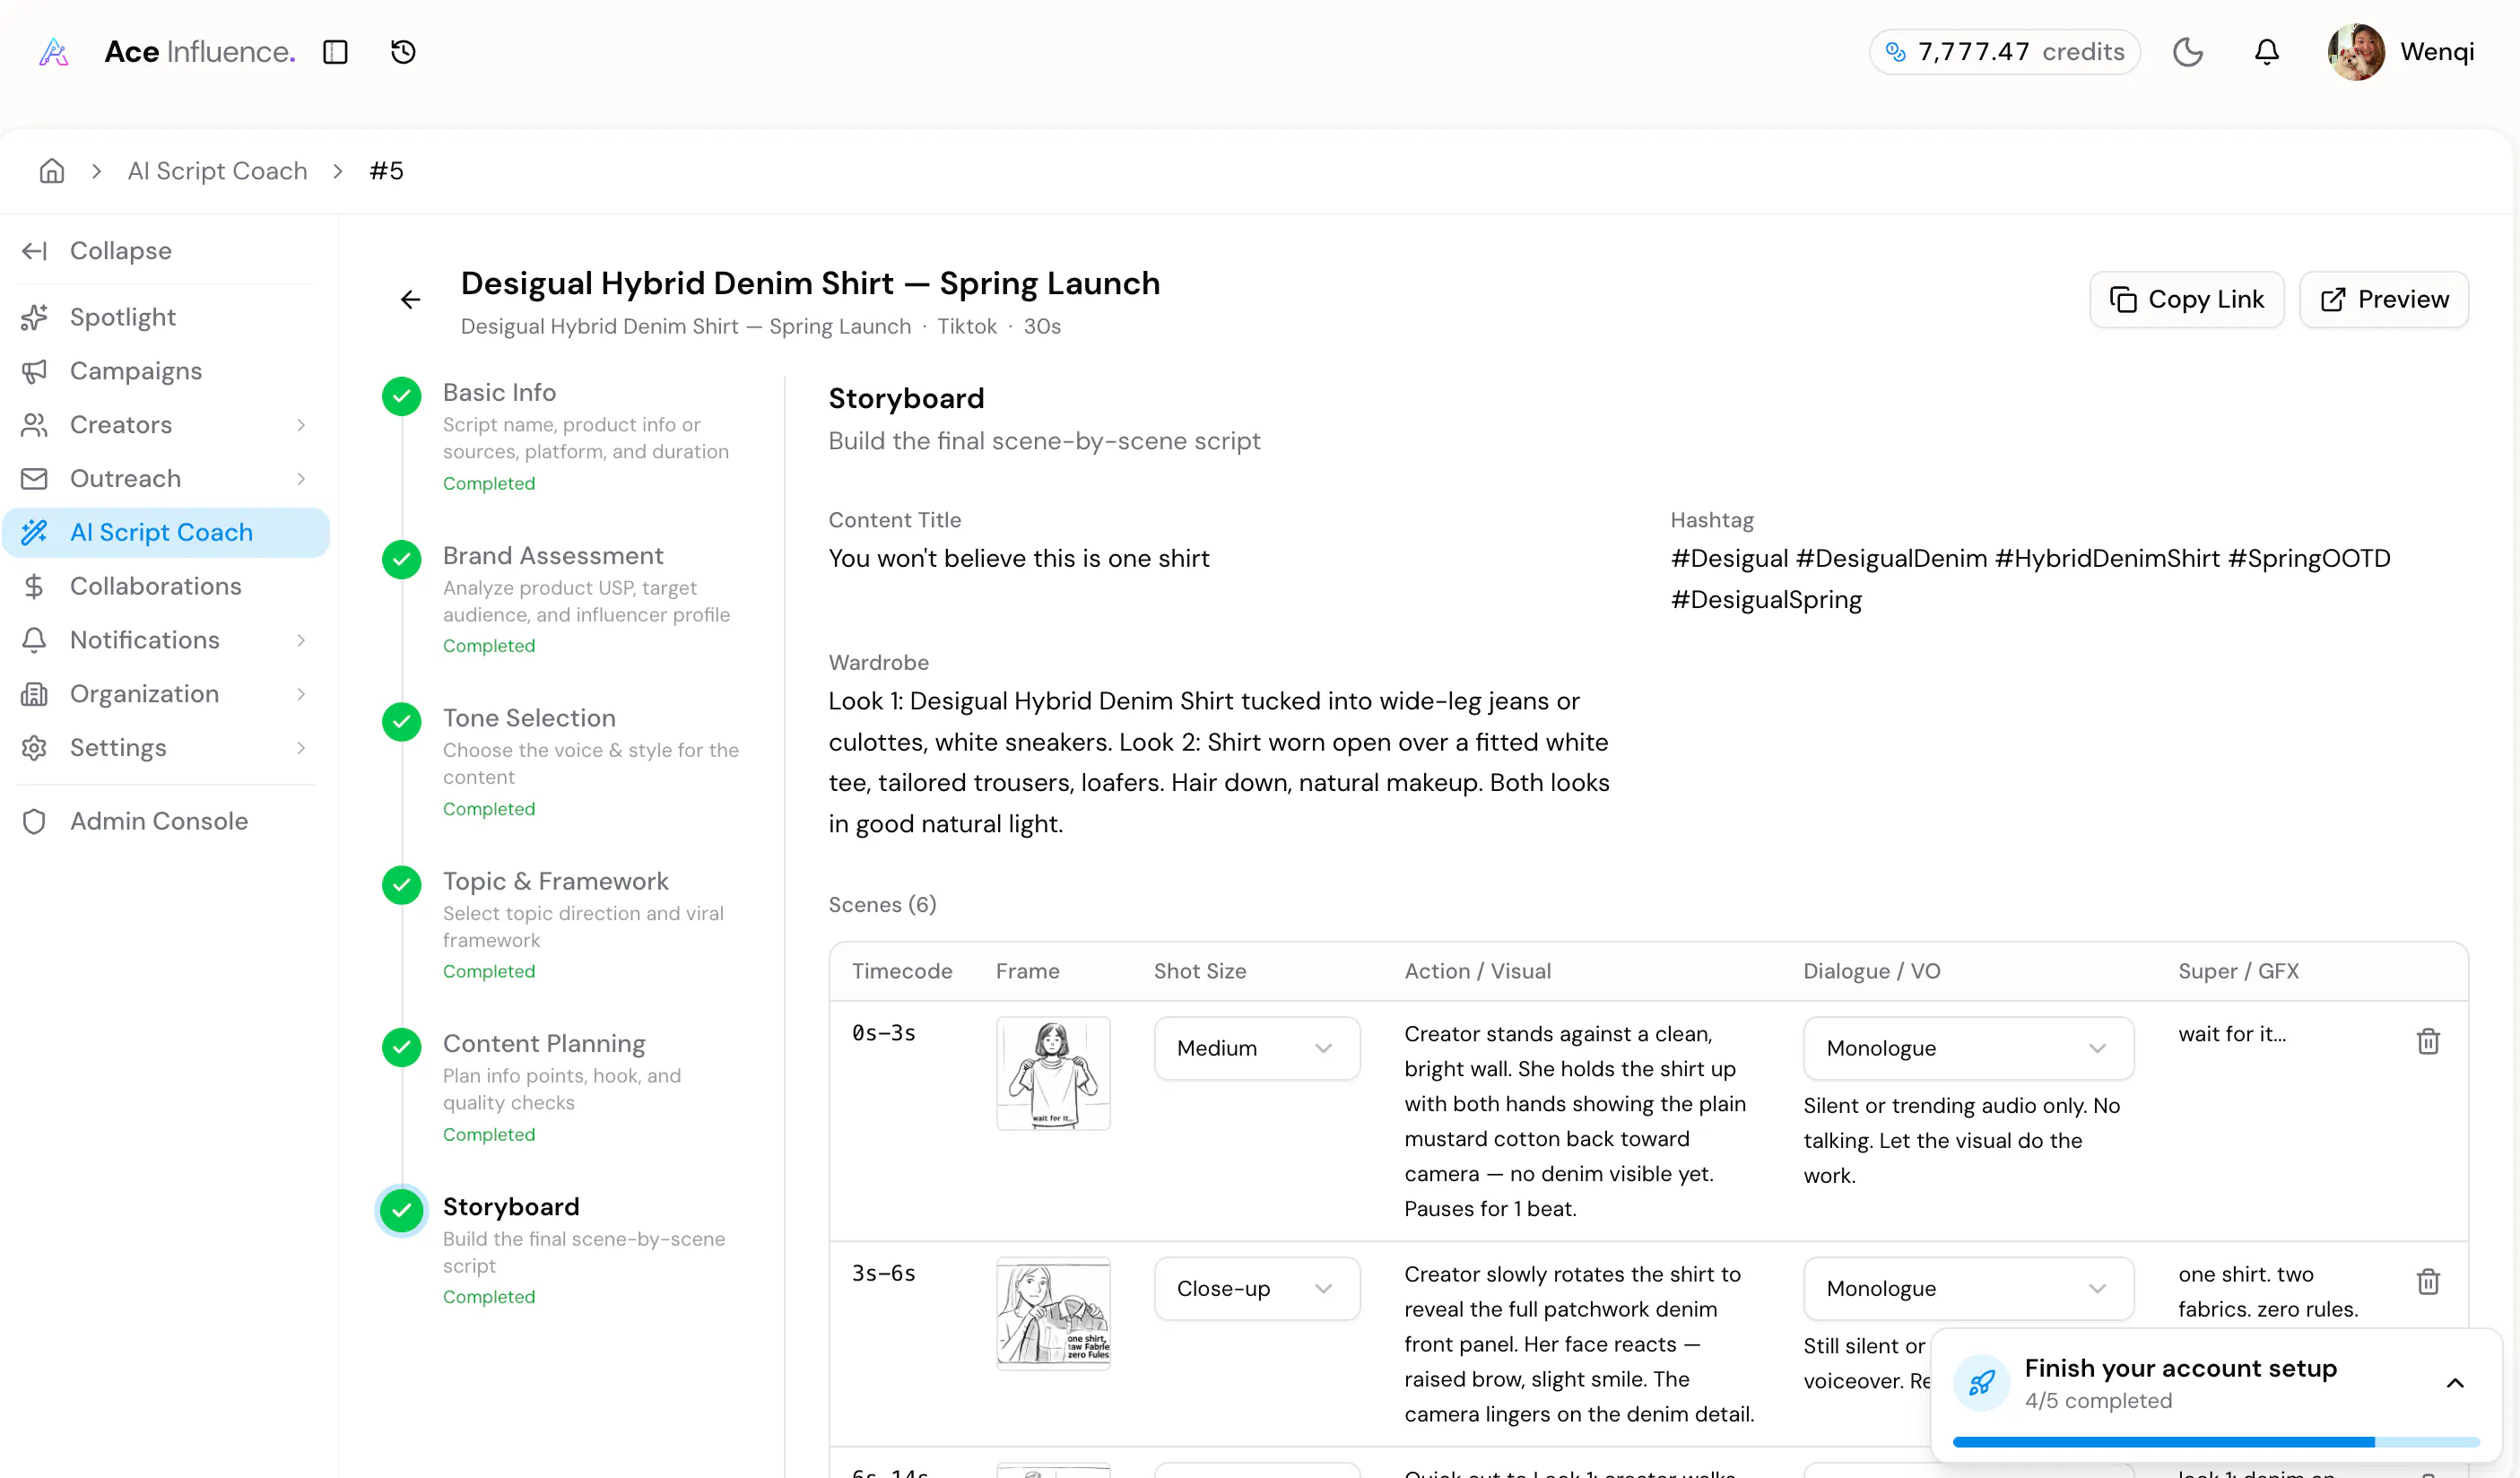Screen dimensions: 2520x1478
Task: Open Wenqi's profile avatar
Action: pyautogui.click(x=2355, y=52)
